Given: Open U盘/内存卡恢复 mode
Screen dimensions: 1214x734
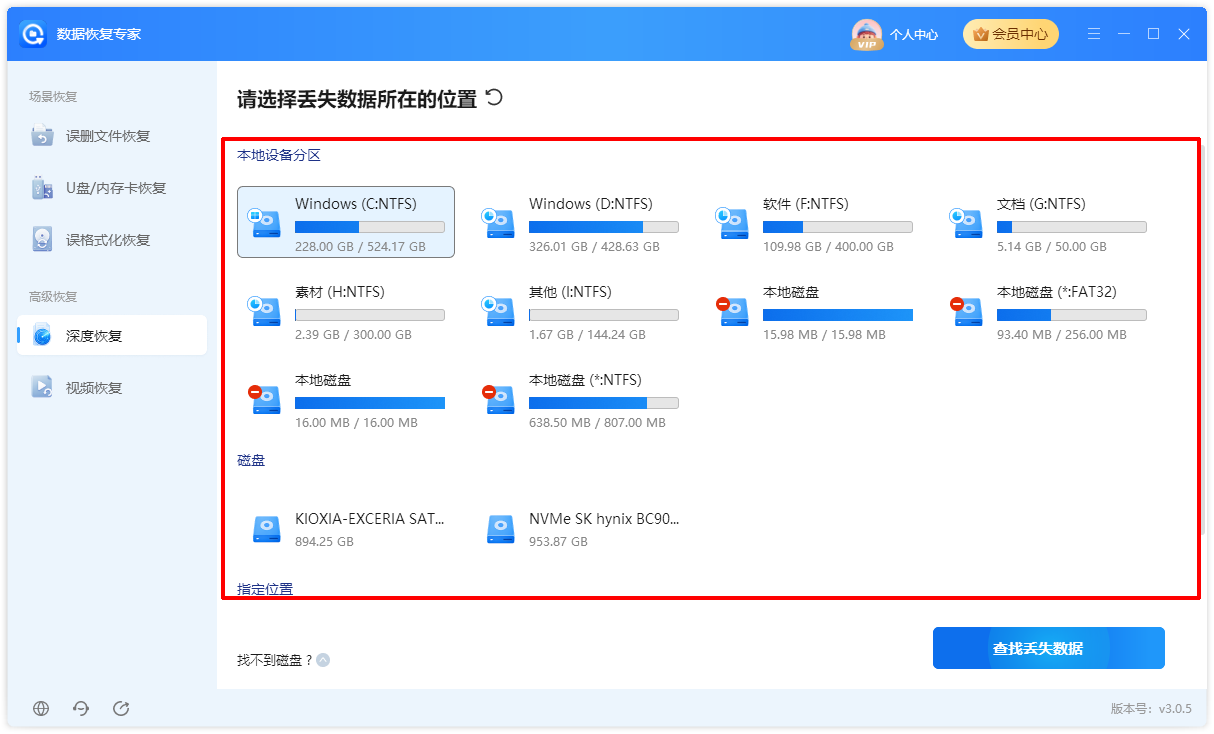Looking at the screenshot, I should [x=112, y=188].
